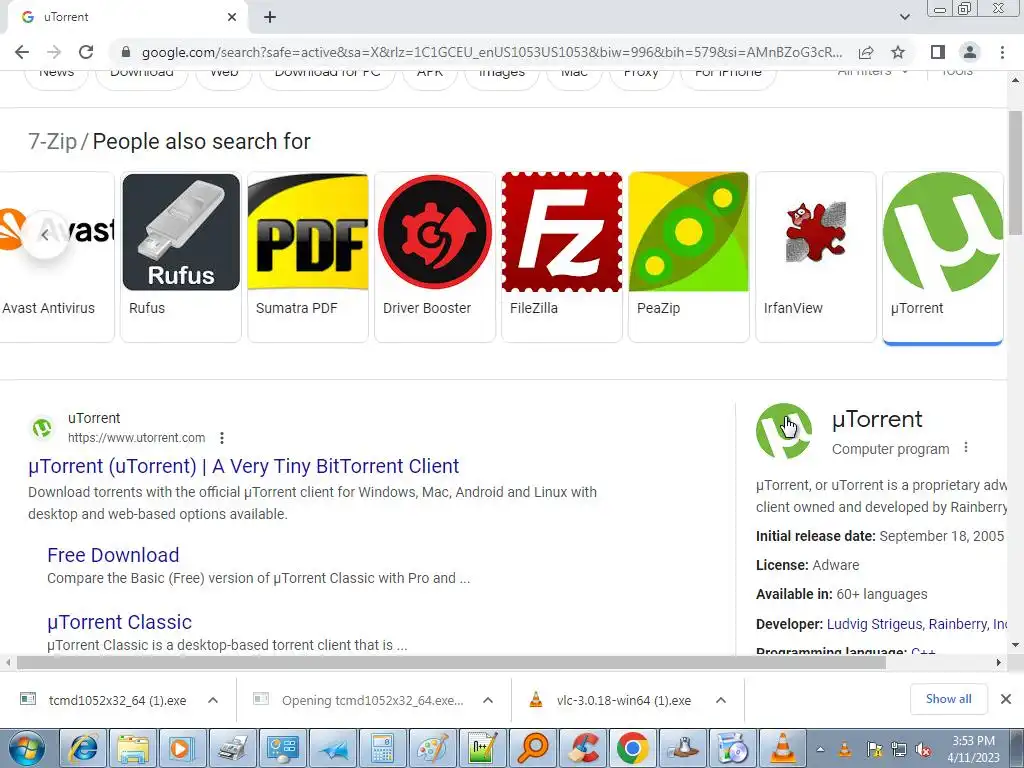Click the horizontal scrollbar right arrow

click(x=999, y=662)
